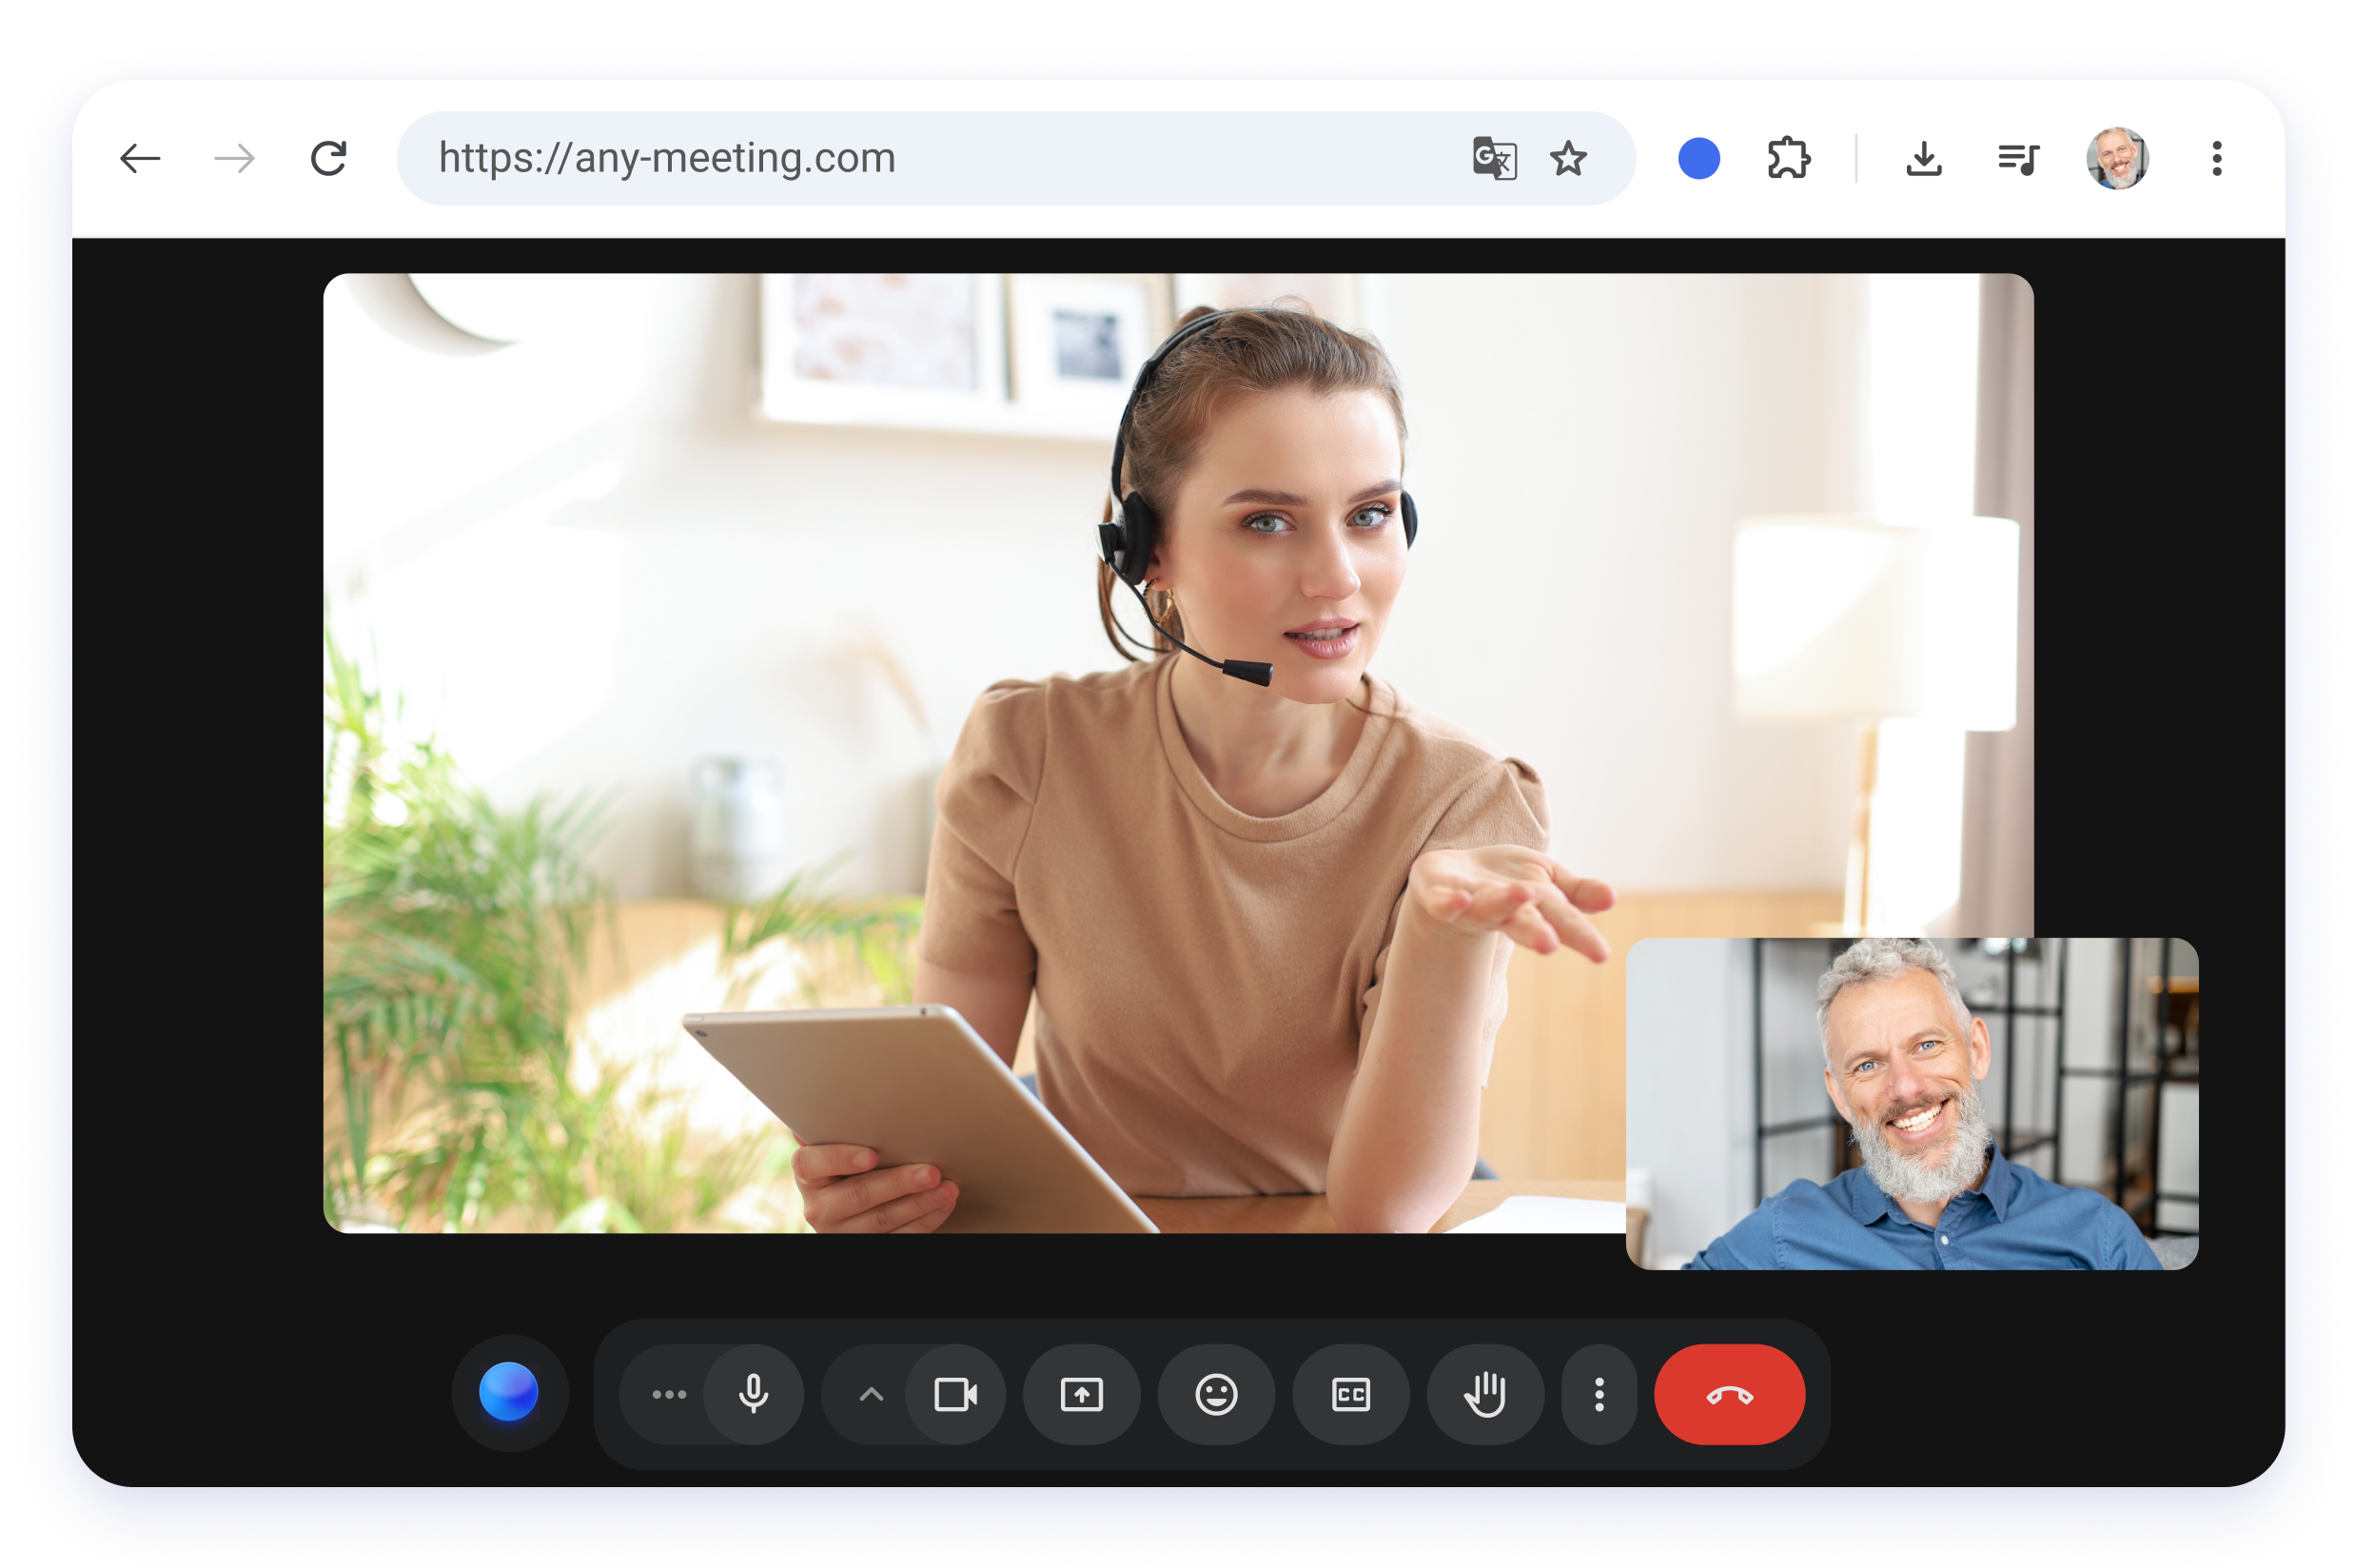
Task: Click the blue orb assistant button
Action: click(509, 1393)
